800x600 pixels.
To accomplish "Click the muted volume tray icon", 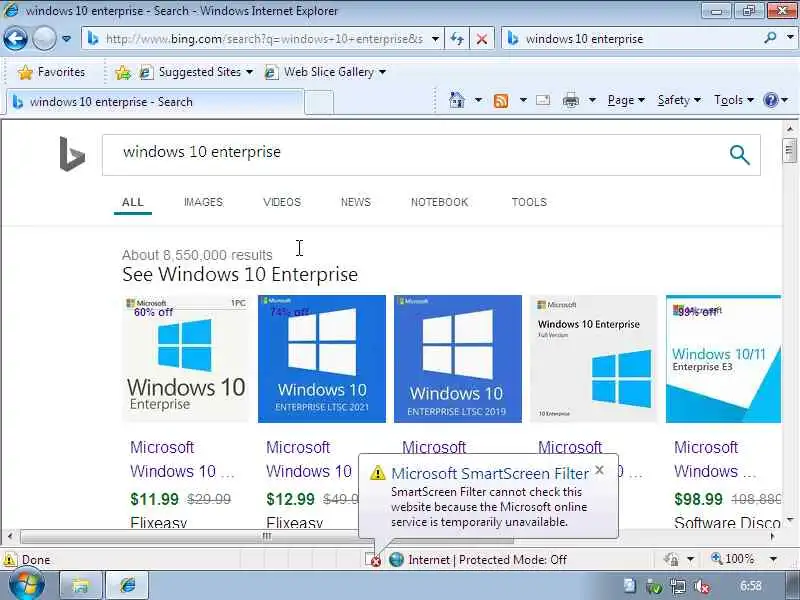I will pos(703,587).
